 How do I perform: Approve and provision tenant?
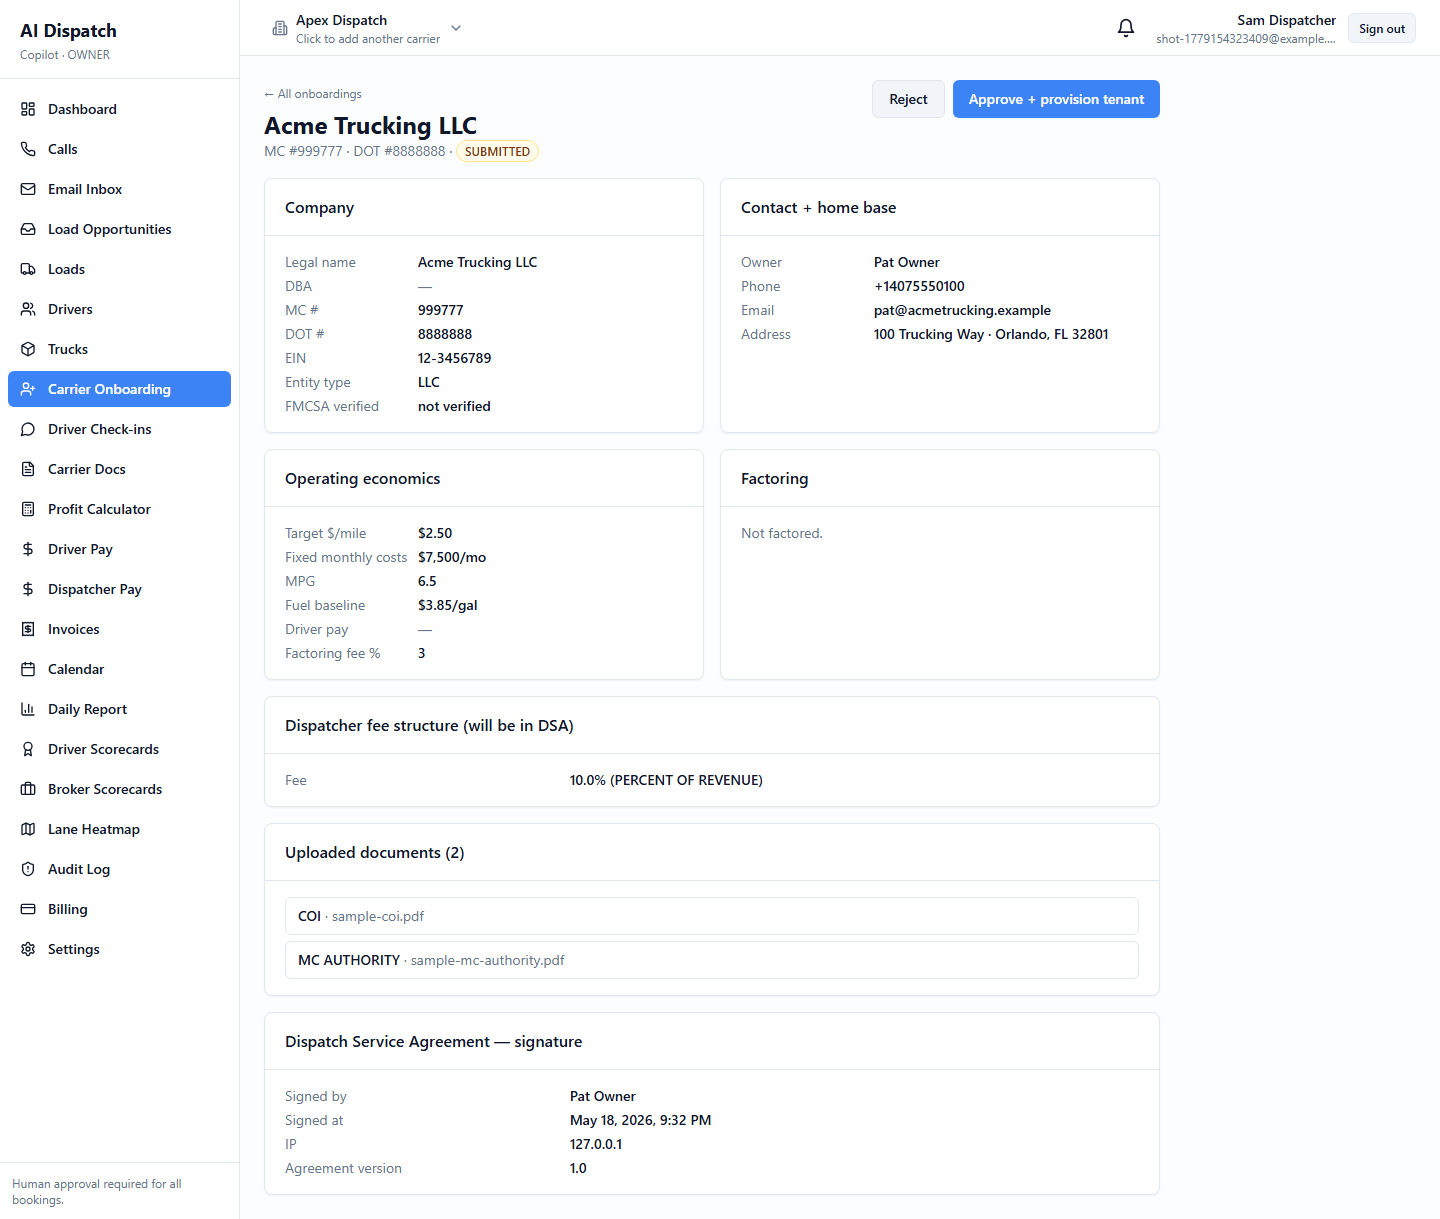(1056, 99)
